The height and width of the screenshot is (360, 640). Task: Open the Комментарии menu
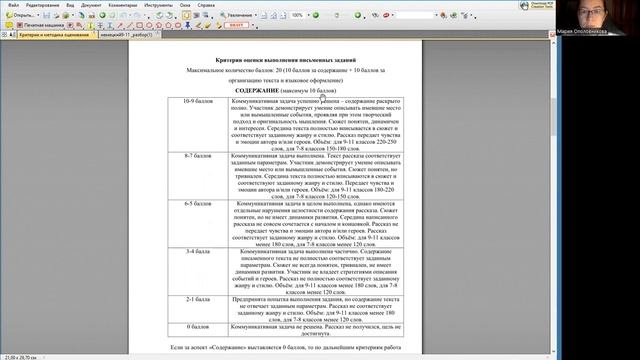click(x=123, y=5)
